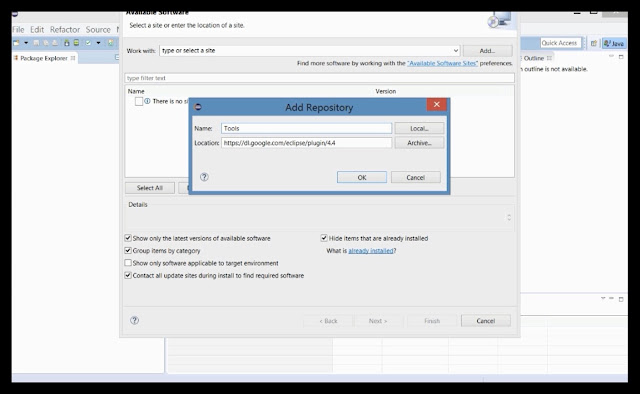Close the Outline view tab icon
Viewport: 640px width, 394px height.
[x=549, y=58]
